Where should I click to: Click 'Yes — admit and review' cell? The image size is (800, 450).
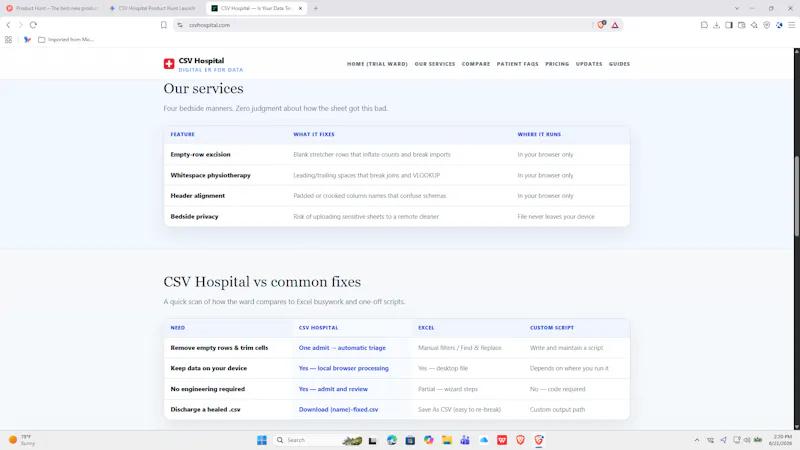[x=333, y=389]
